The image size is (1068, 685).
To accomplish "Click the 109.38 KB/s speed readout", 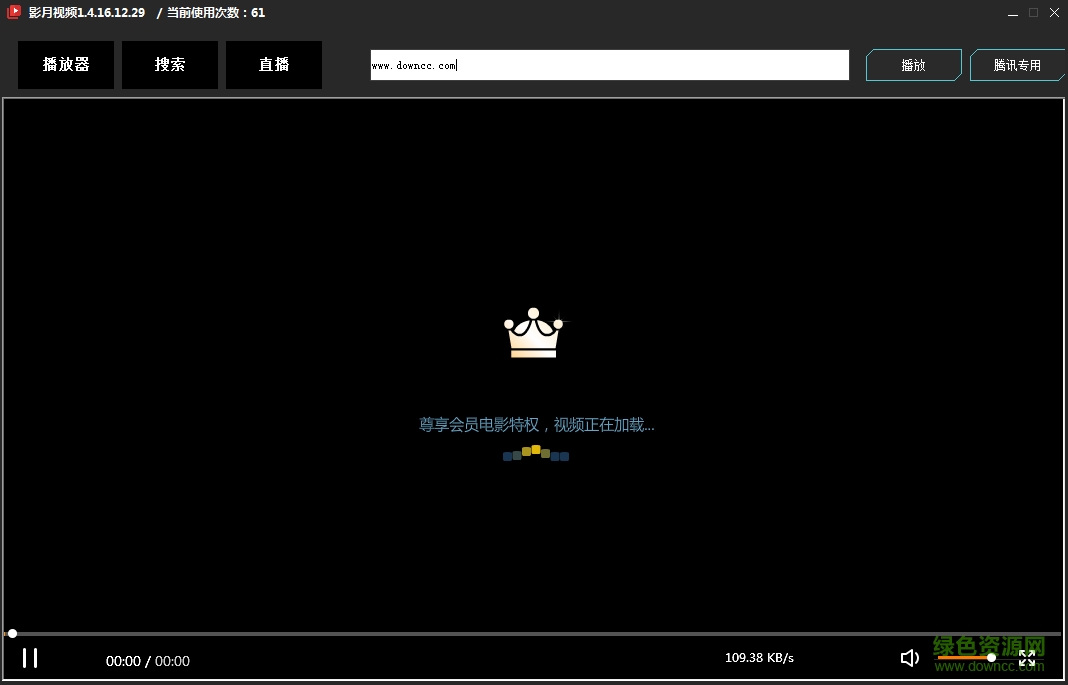I will [759, 657].
